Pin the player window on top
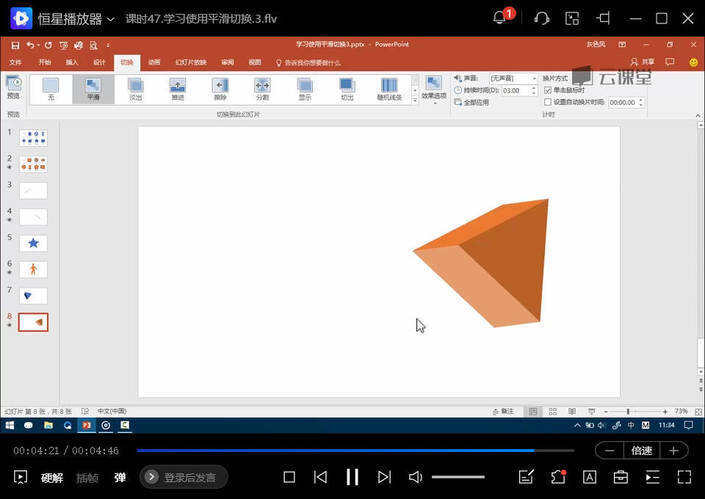This screenshot has width=705, height=499. (603, 18)
